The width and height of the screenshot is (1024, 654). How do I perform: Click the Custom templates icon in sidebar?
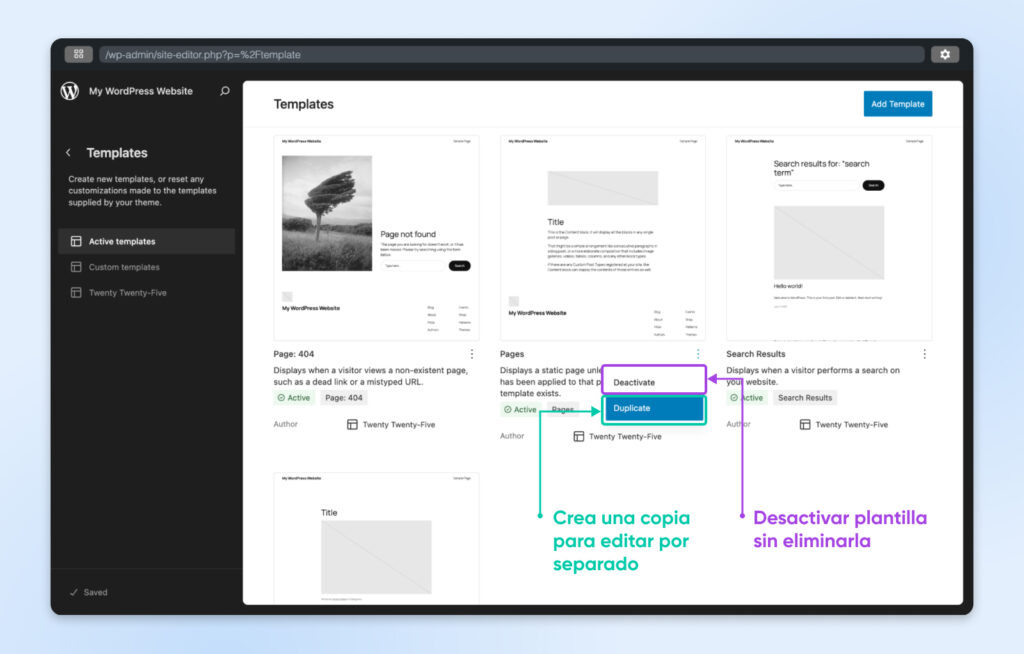point(77,266)
